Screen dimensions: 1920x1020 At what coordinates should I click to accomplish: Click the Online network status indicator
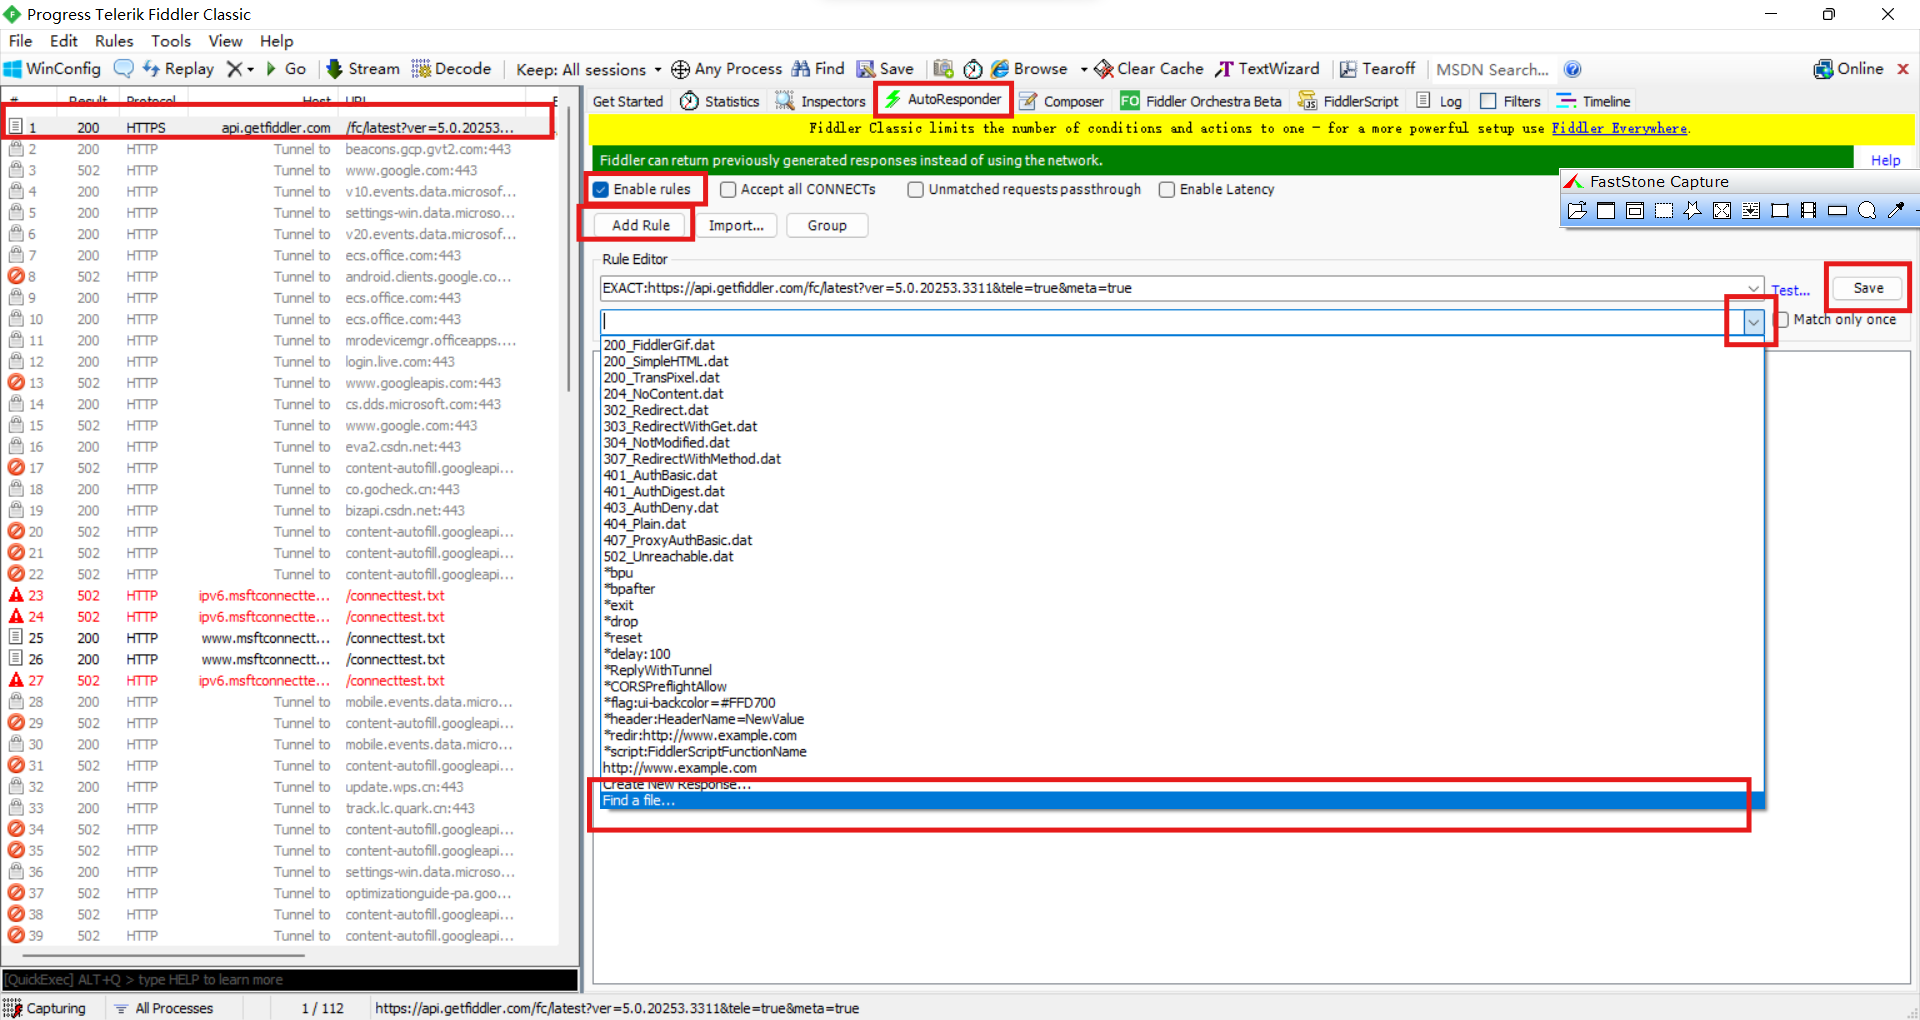tap(1848, 69)
